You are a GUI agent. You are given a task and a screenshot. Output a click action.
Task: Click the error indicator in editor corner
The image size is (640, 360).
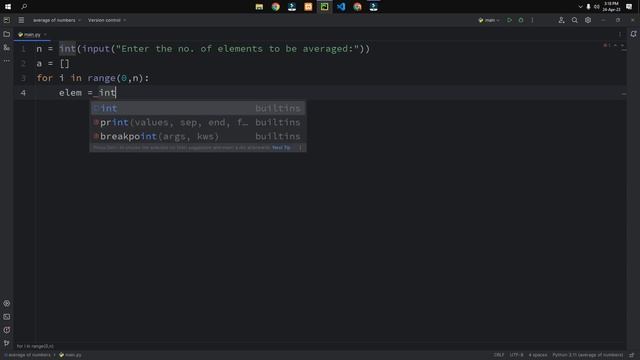point(607,45)
